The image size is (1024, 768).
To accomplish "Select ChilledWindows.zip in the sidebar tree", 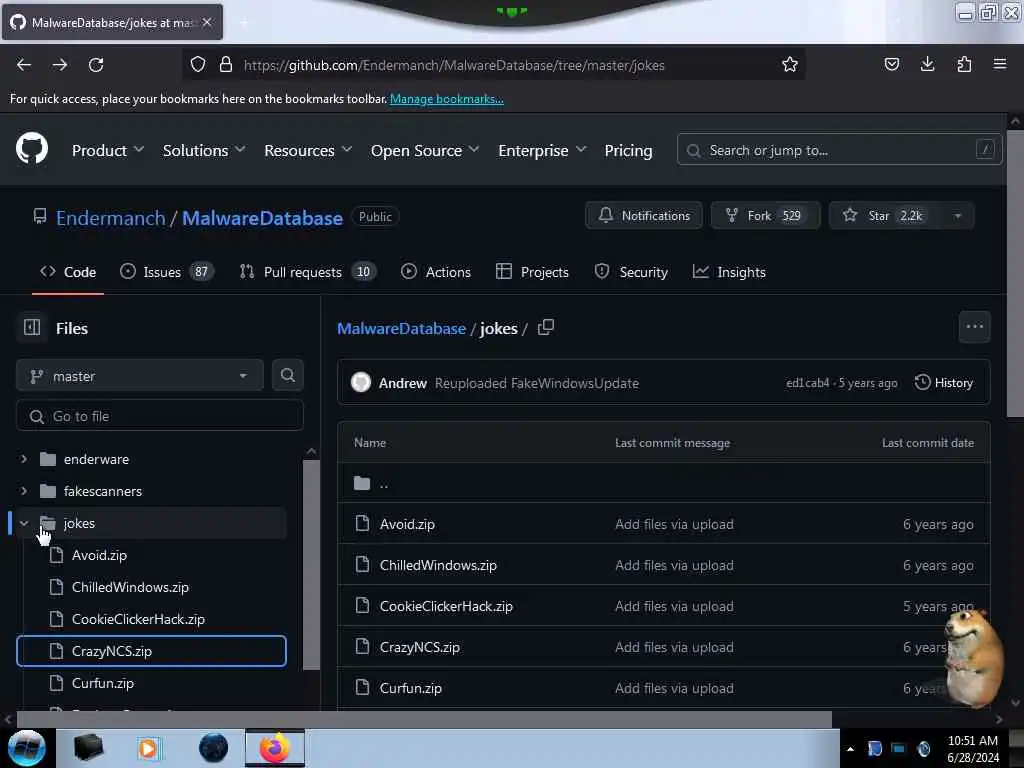I will tap(152, 586).
